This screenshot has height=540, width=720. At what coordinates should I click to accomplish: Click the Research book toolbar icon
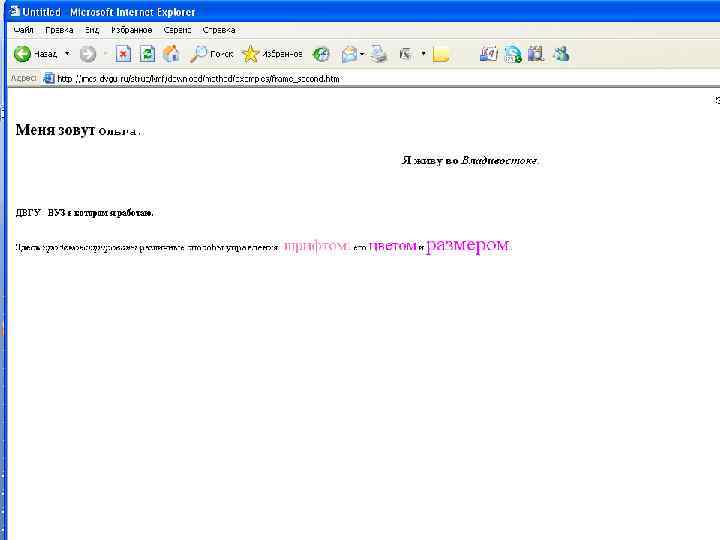tap(535, 54)
